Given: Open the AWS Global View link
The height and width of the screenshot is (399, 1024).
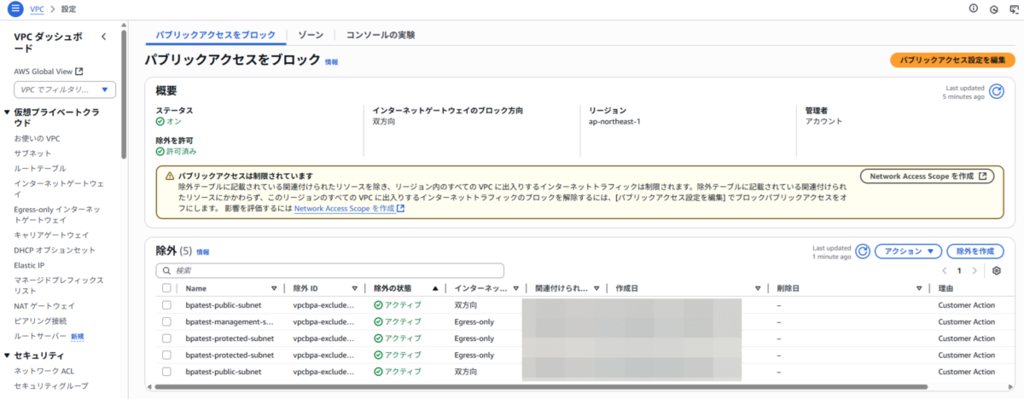Looking at the screenshot, I should [x=48, y=71].
